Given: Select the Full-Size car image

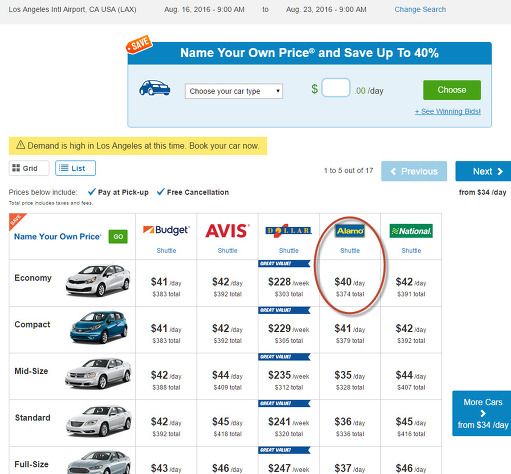Looking at the screenshot, I should coord(99,463).
